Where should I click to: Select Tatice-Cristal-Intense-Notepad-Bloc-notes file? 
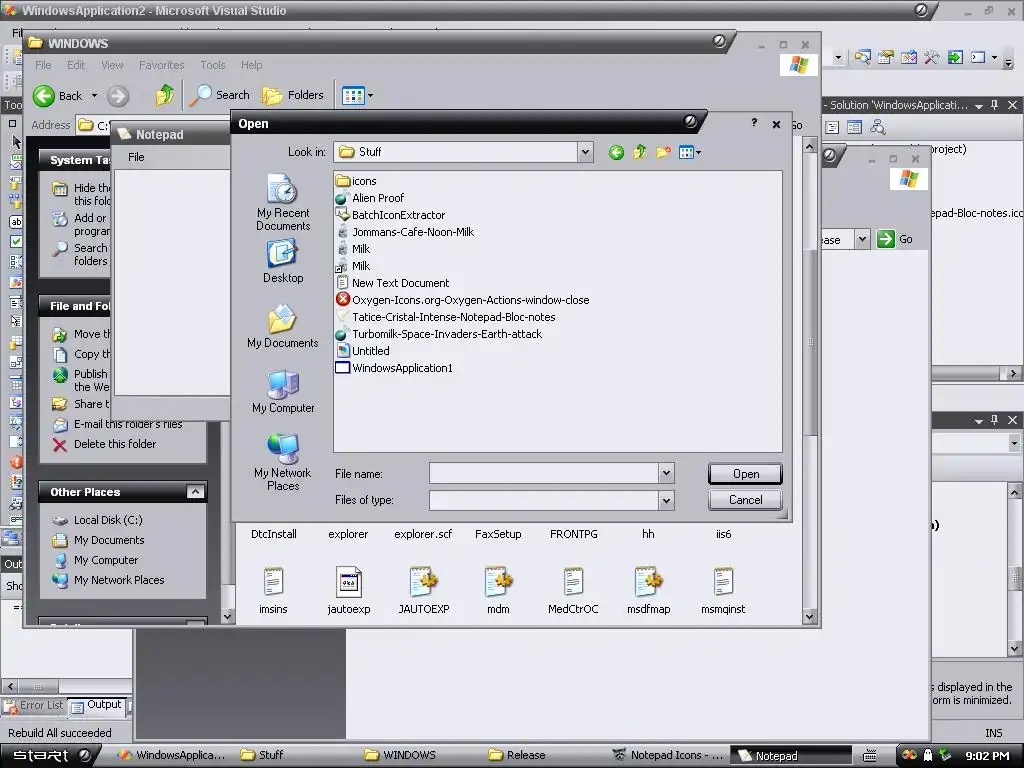(446, 317)
